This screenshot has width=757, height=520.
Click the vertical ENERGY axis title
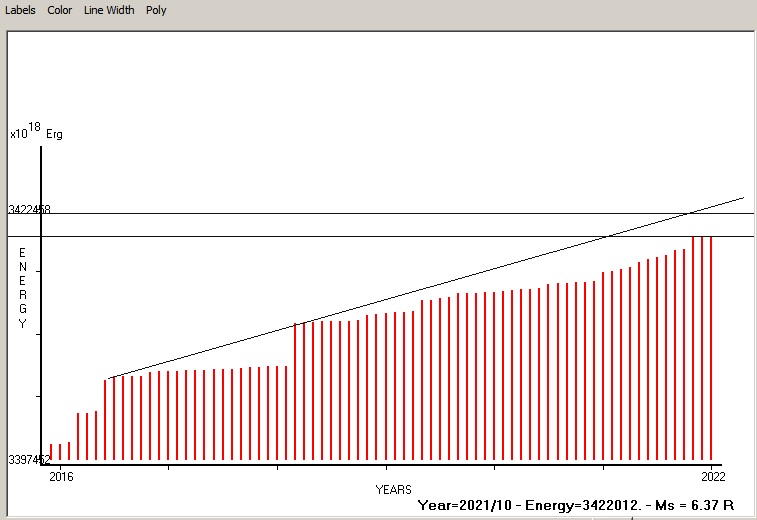coord(23,289)
